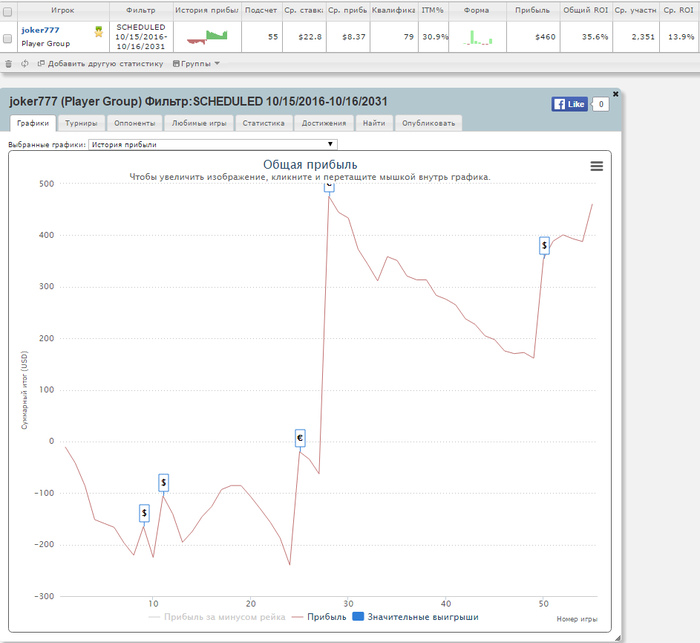Image resolution: width=700 pixels, height=643 pixels.
Task: Click the Facebook Like button
Action: 570,104
